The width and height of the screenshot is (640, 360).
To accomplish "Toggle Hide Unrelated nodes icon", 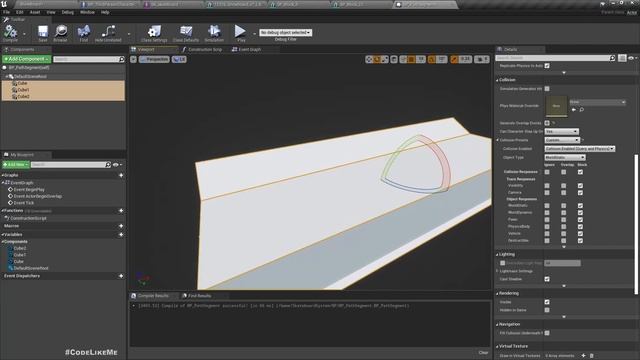I will [108, 31].
